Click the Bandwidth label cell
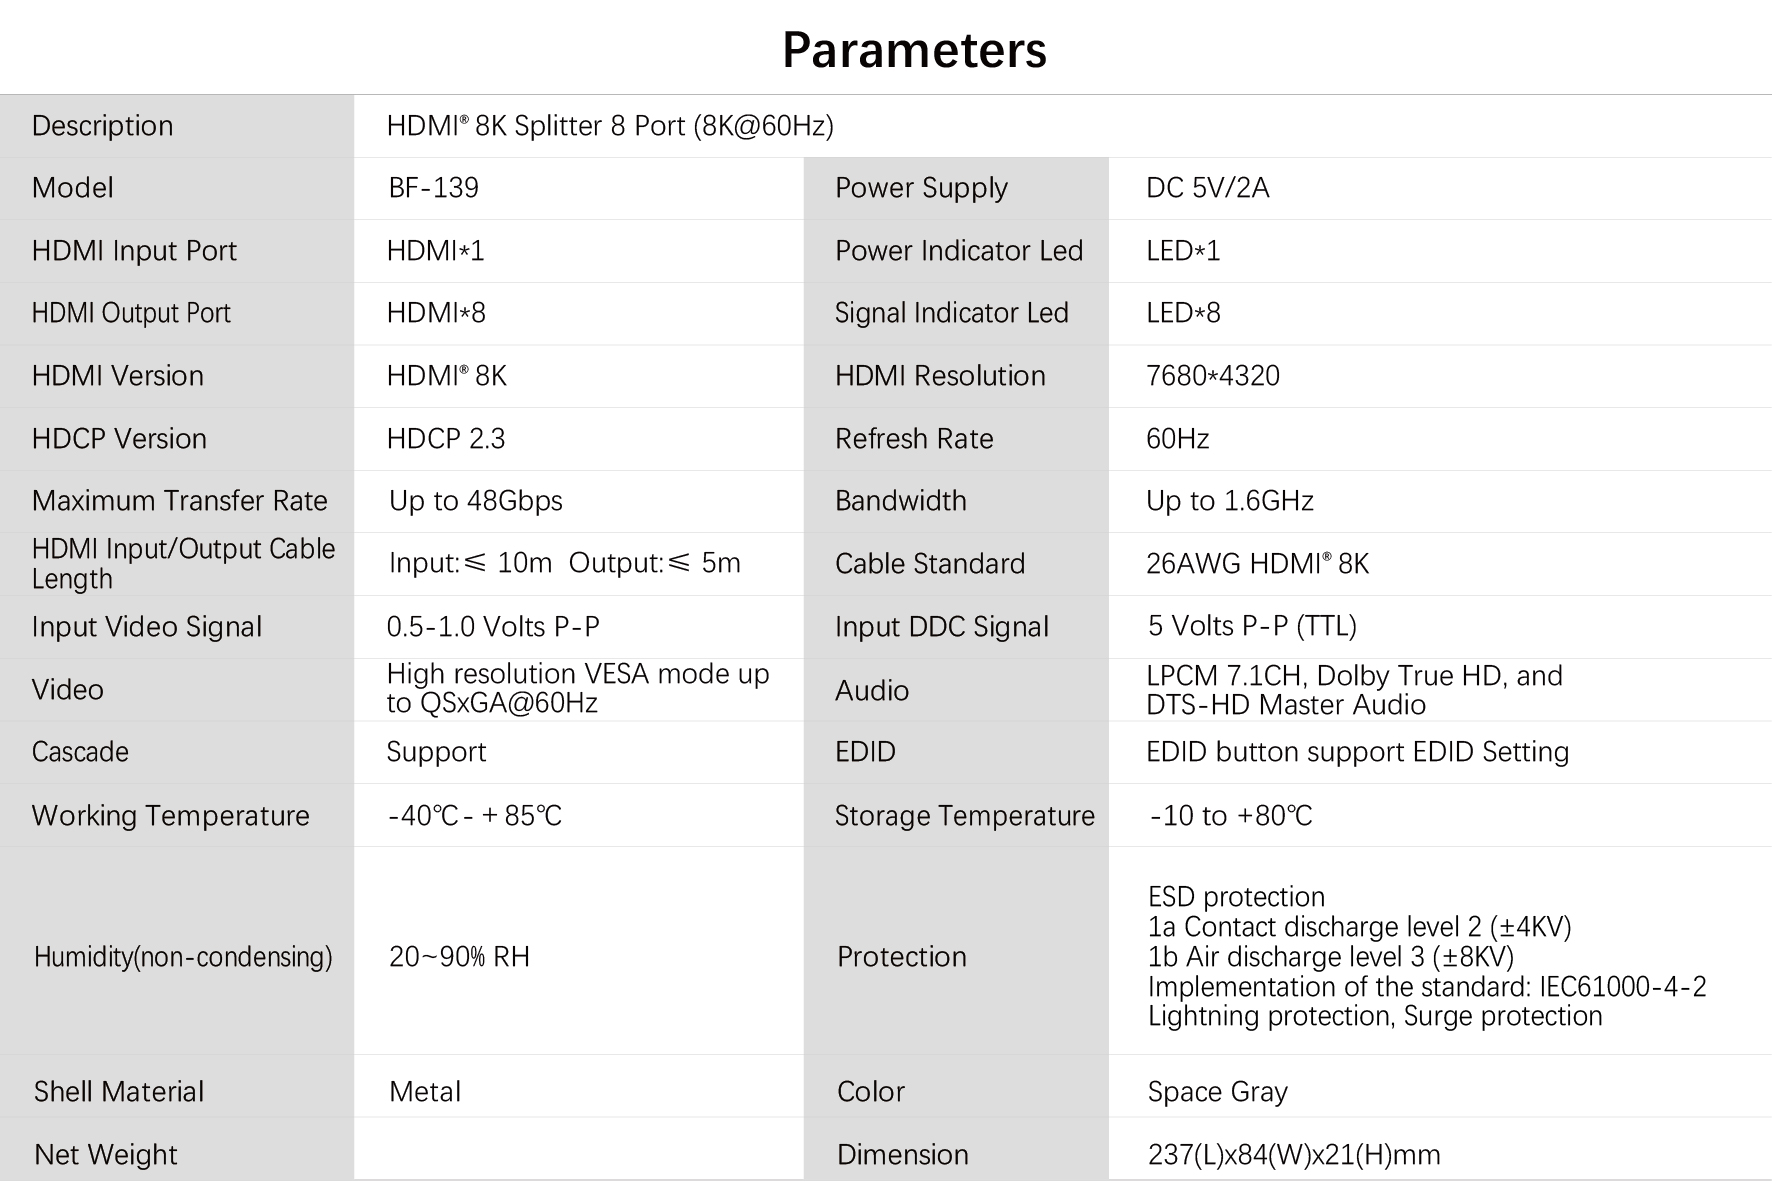The image size is (1772, 1182). (956, 501)
